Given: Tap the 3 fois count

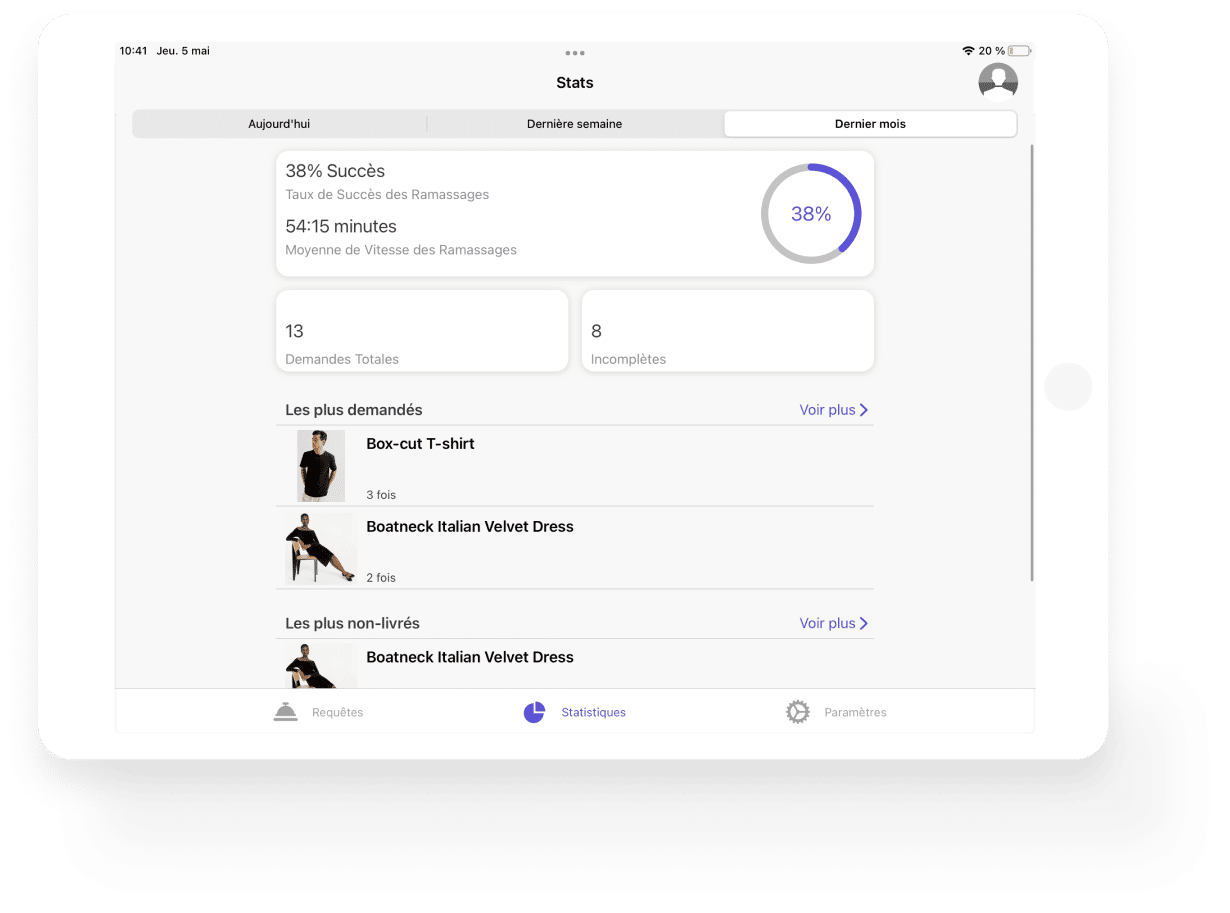Looking at the screenshot, I should coord(381,495).
